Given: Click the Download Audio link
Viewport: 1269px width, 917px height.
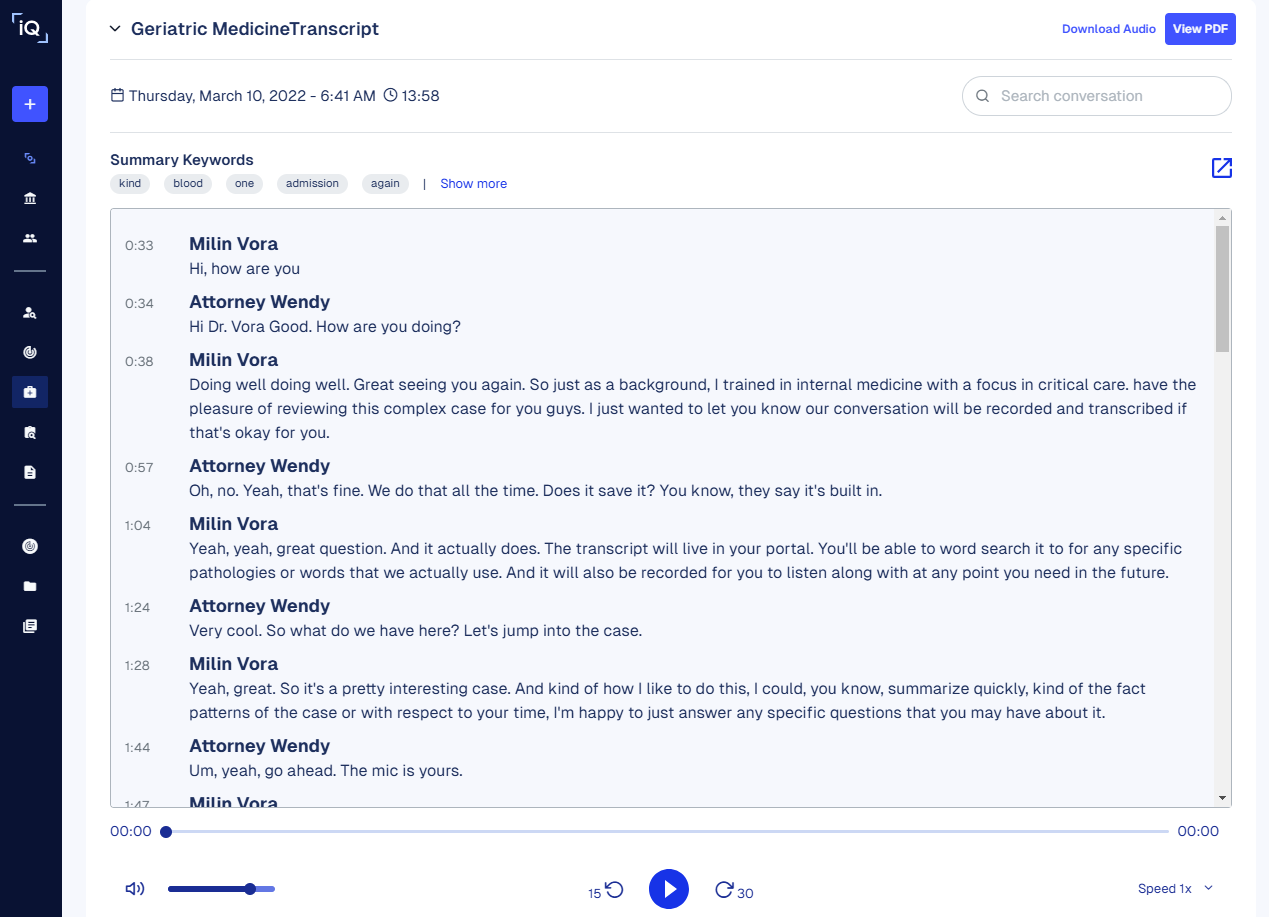Looking at the screenshot, I should pos(1108,29).
